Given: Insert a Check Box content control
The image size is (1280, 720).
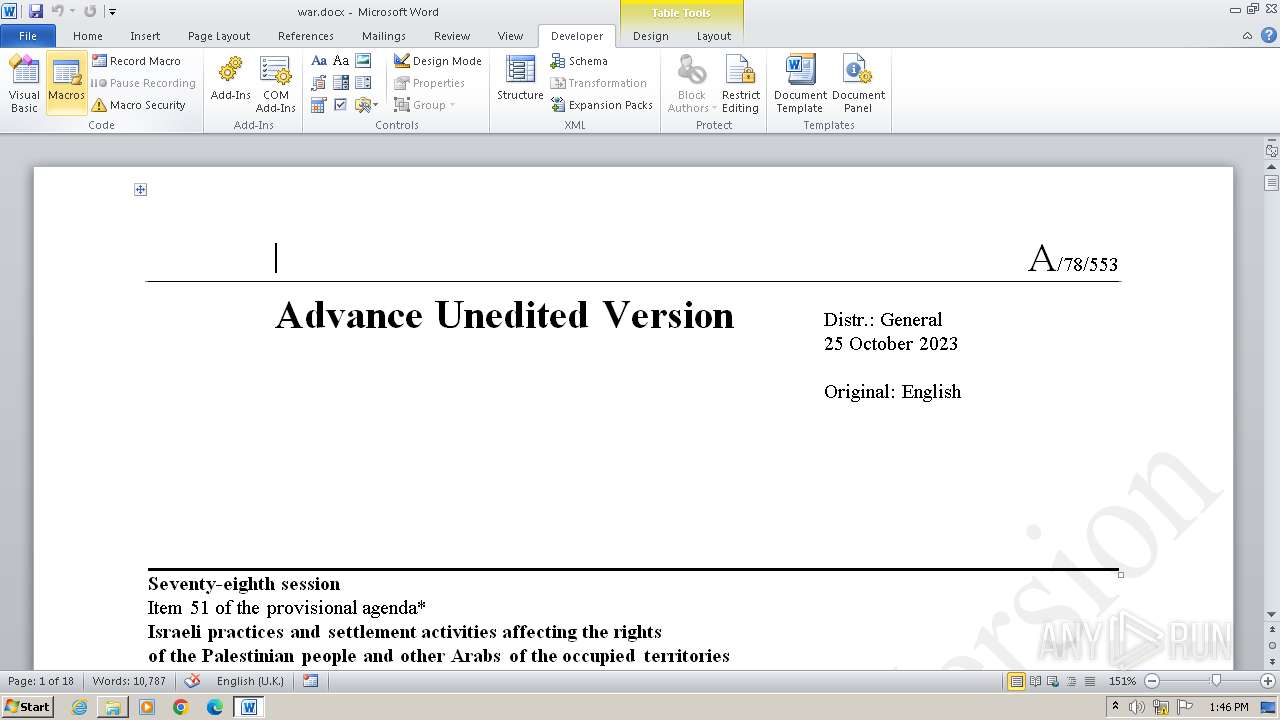Looking at the screenshot, I should [x=341, y=105].
